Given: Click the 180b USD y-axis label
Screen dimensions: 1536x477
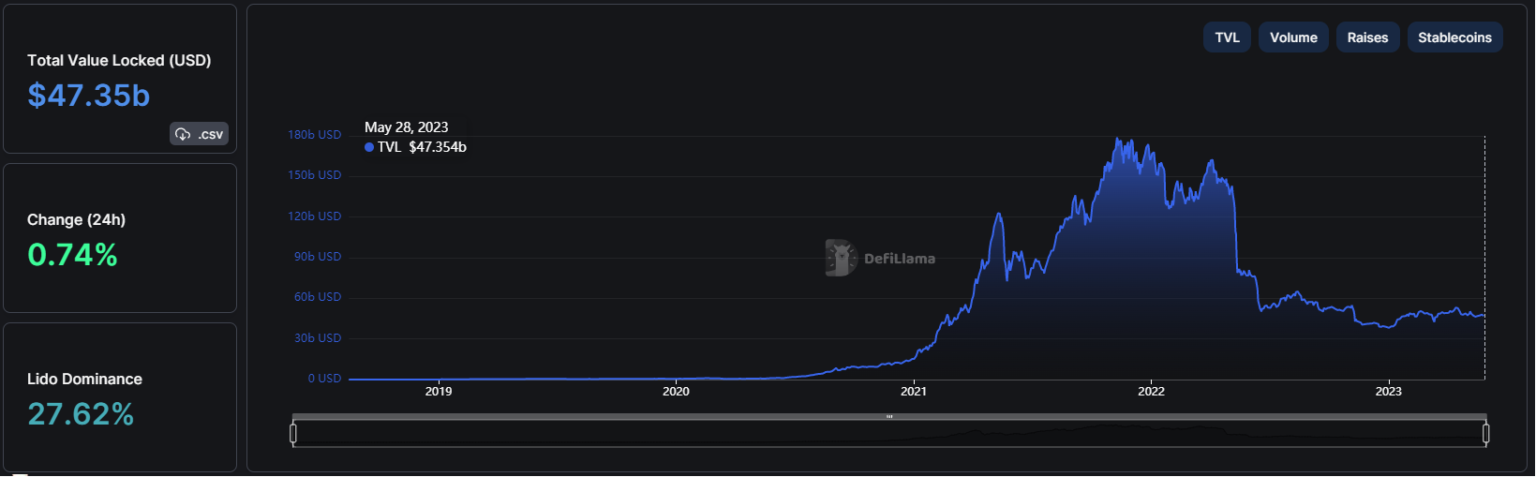Looking at the screenshot, I should click(x=316, y=135).
